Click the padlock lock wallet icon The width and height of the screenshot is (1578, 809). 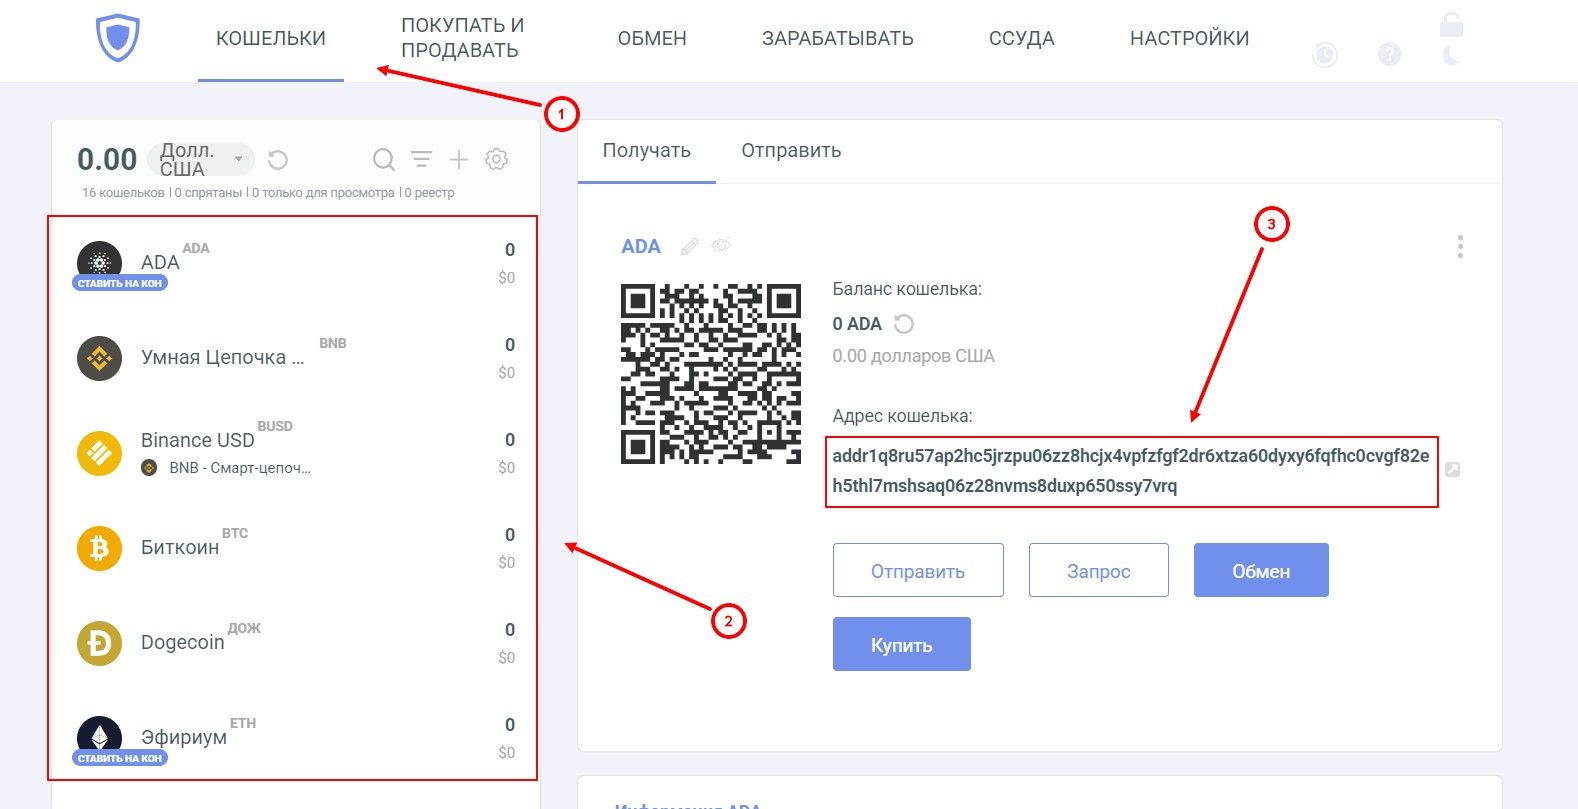coord(1451,25)
